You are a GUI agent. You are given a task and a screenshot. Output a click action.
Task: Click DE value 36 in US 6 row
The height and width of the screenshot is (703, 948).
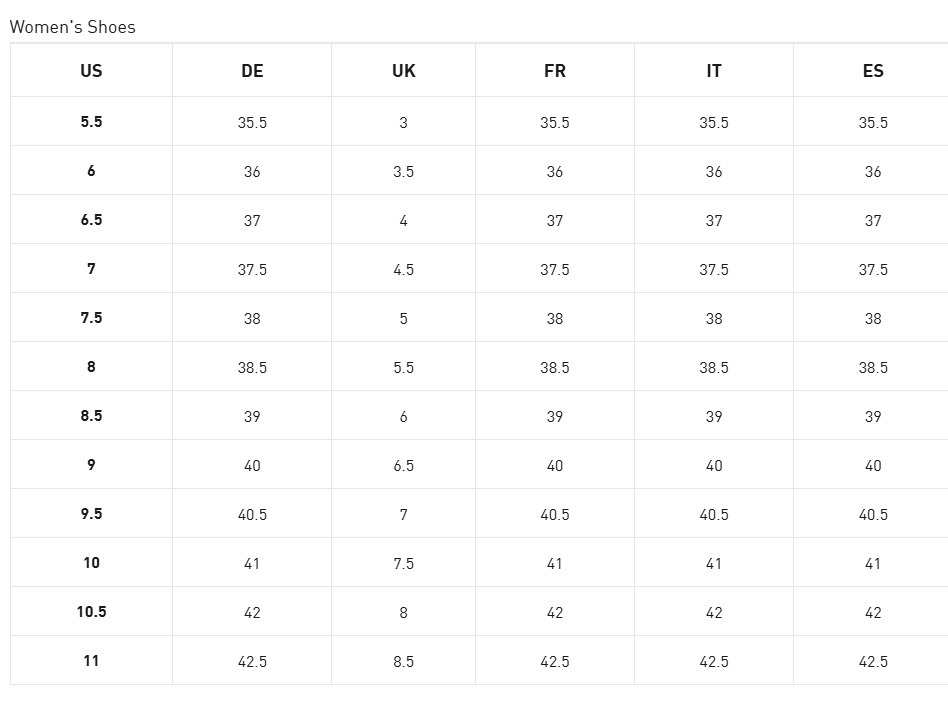252,172
